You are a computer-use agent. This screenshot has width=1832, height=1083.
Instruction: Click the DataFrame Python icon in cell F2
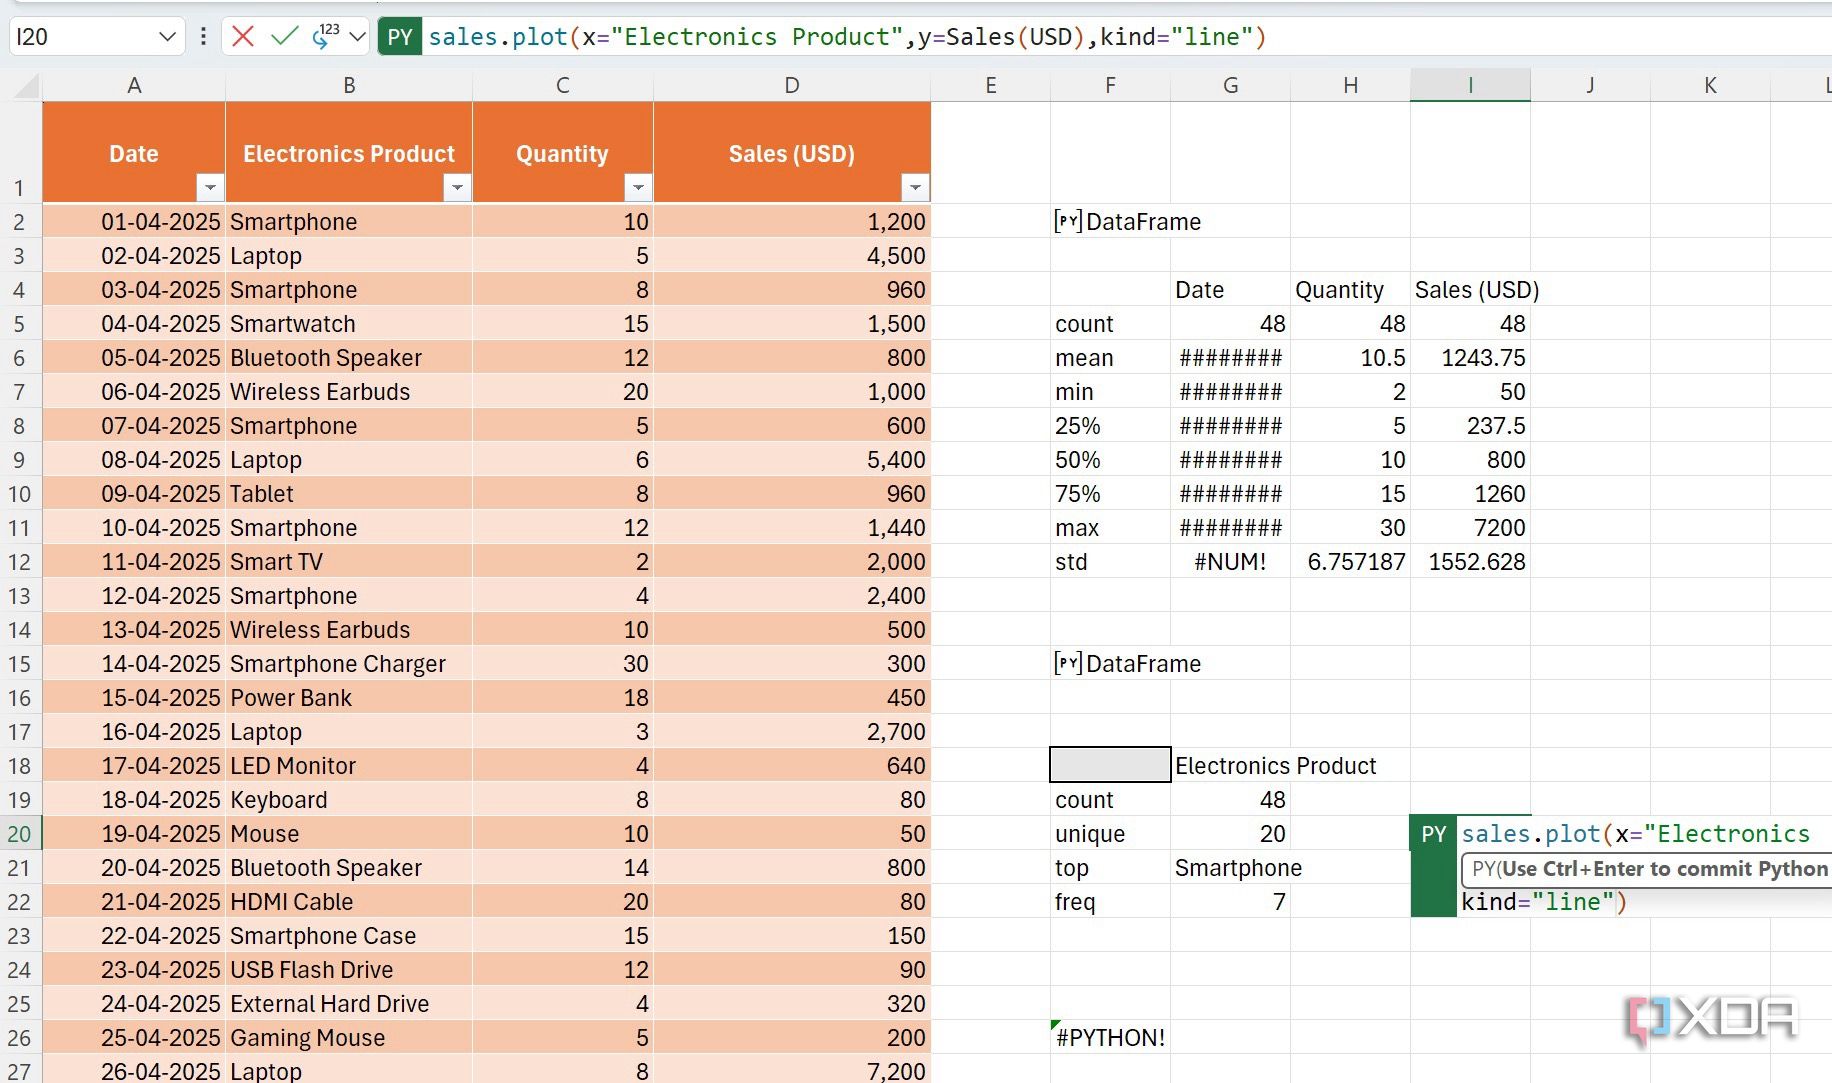point(1067,221)
